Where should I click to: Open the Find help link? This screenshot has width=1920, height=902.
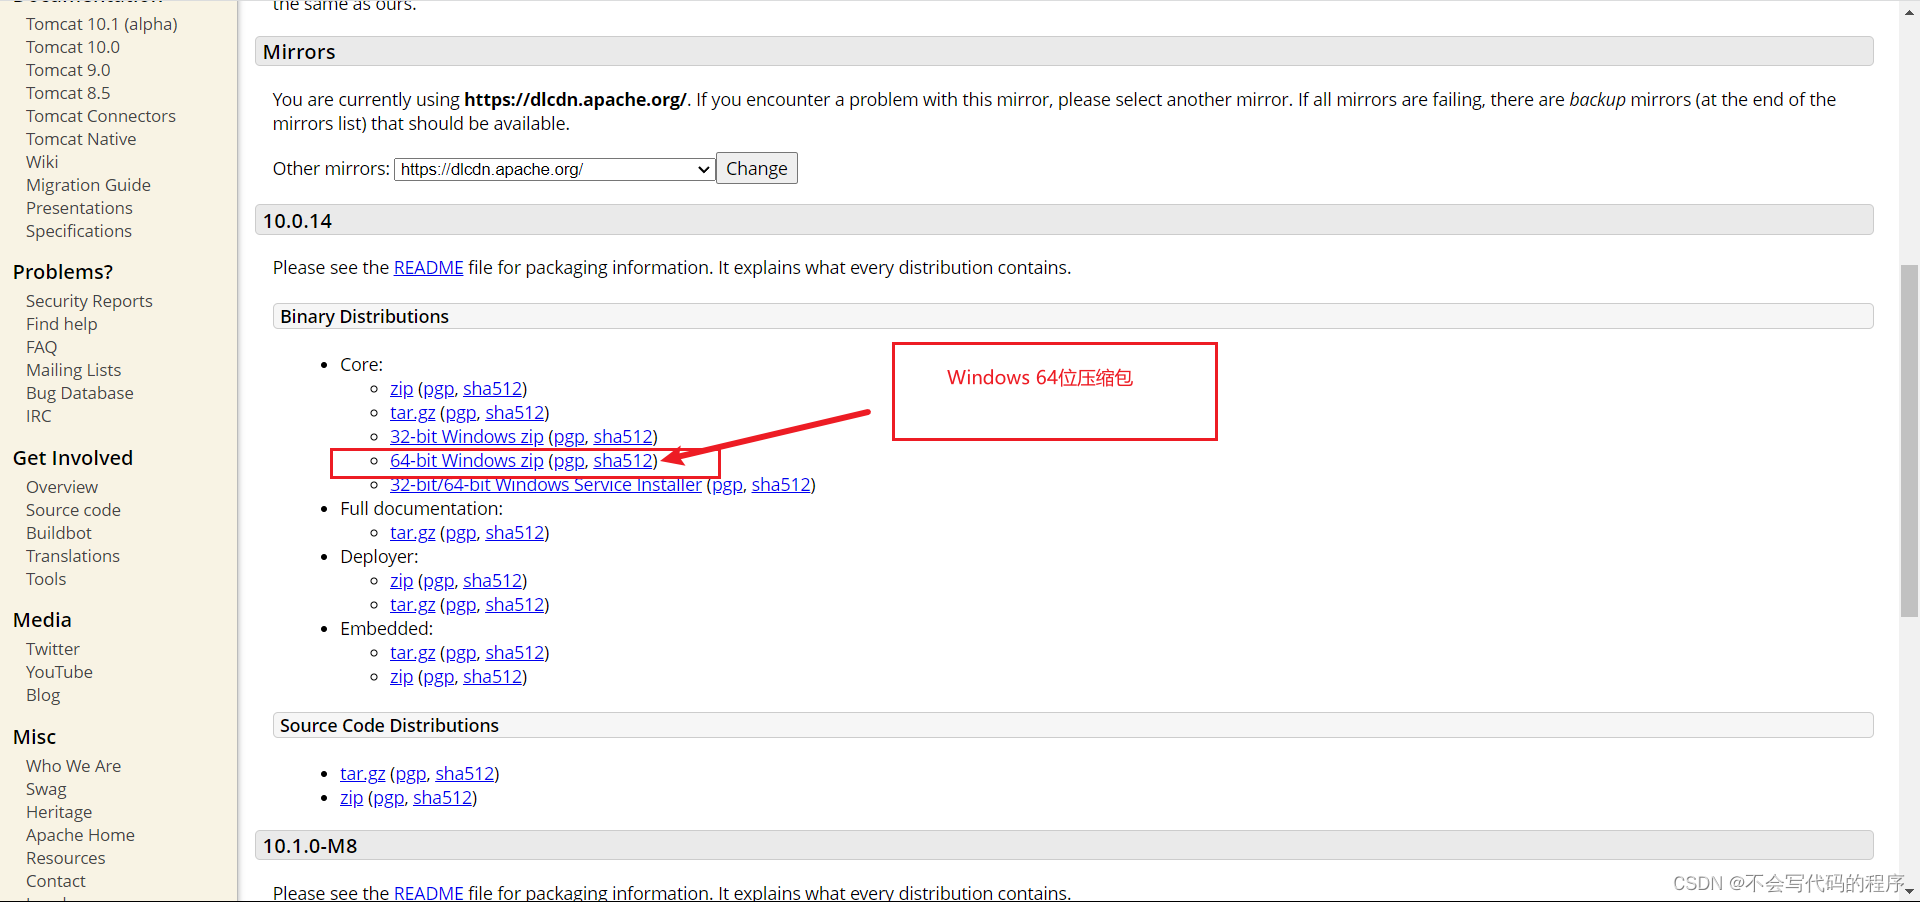(62, 324)
